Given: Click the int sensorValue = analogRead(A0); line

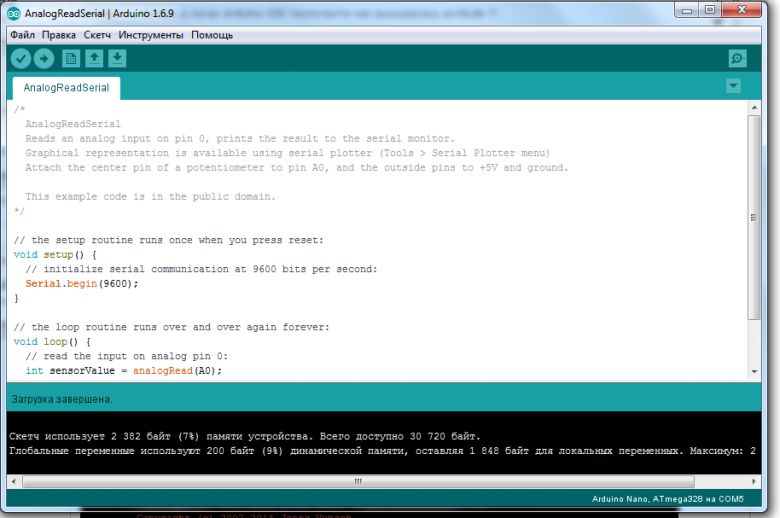Looking at the screenshot, I should click(124, 371).
